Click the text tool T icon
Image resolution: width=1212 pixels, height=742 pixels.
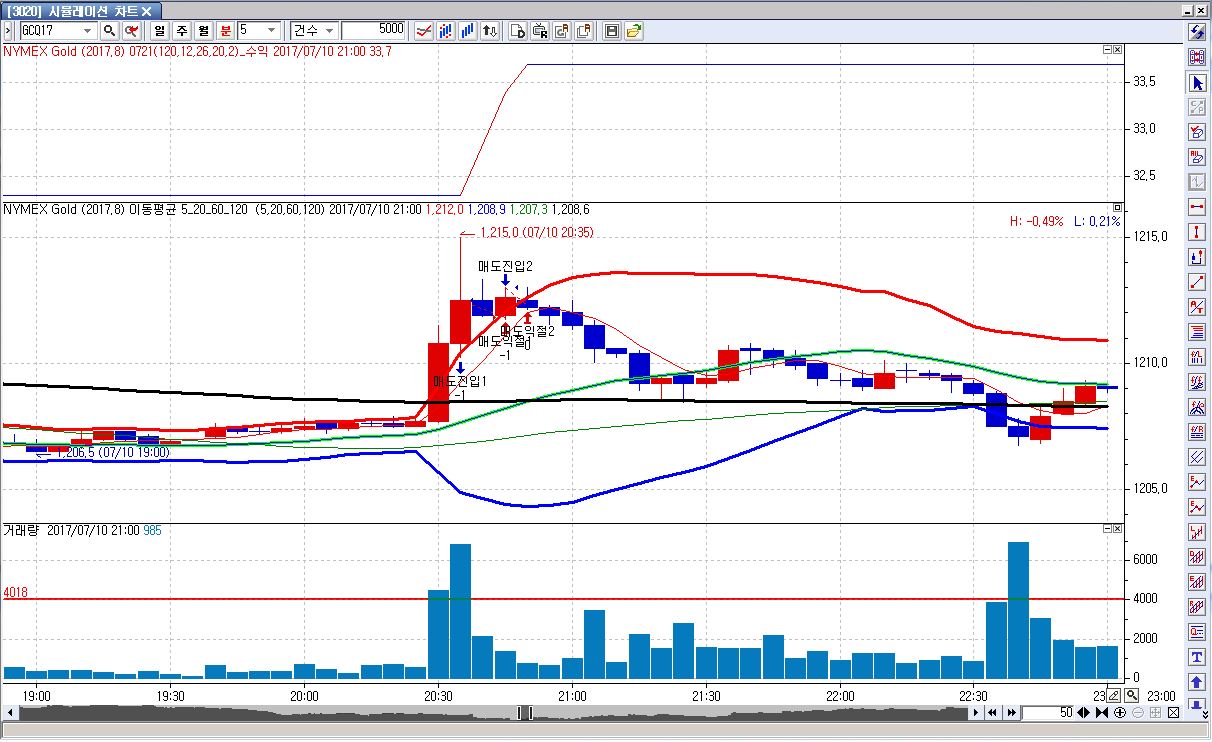pos(1197,657)
